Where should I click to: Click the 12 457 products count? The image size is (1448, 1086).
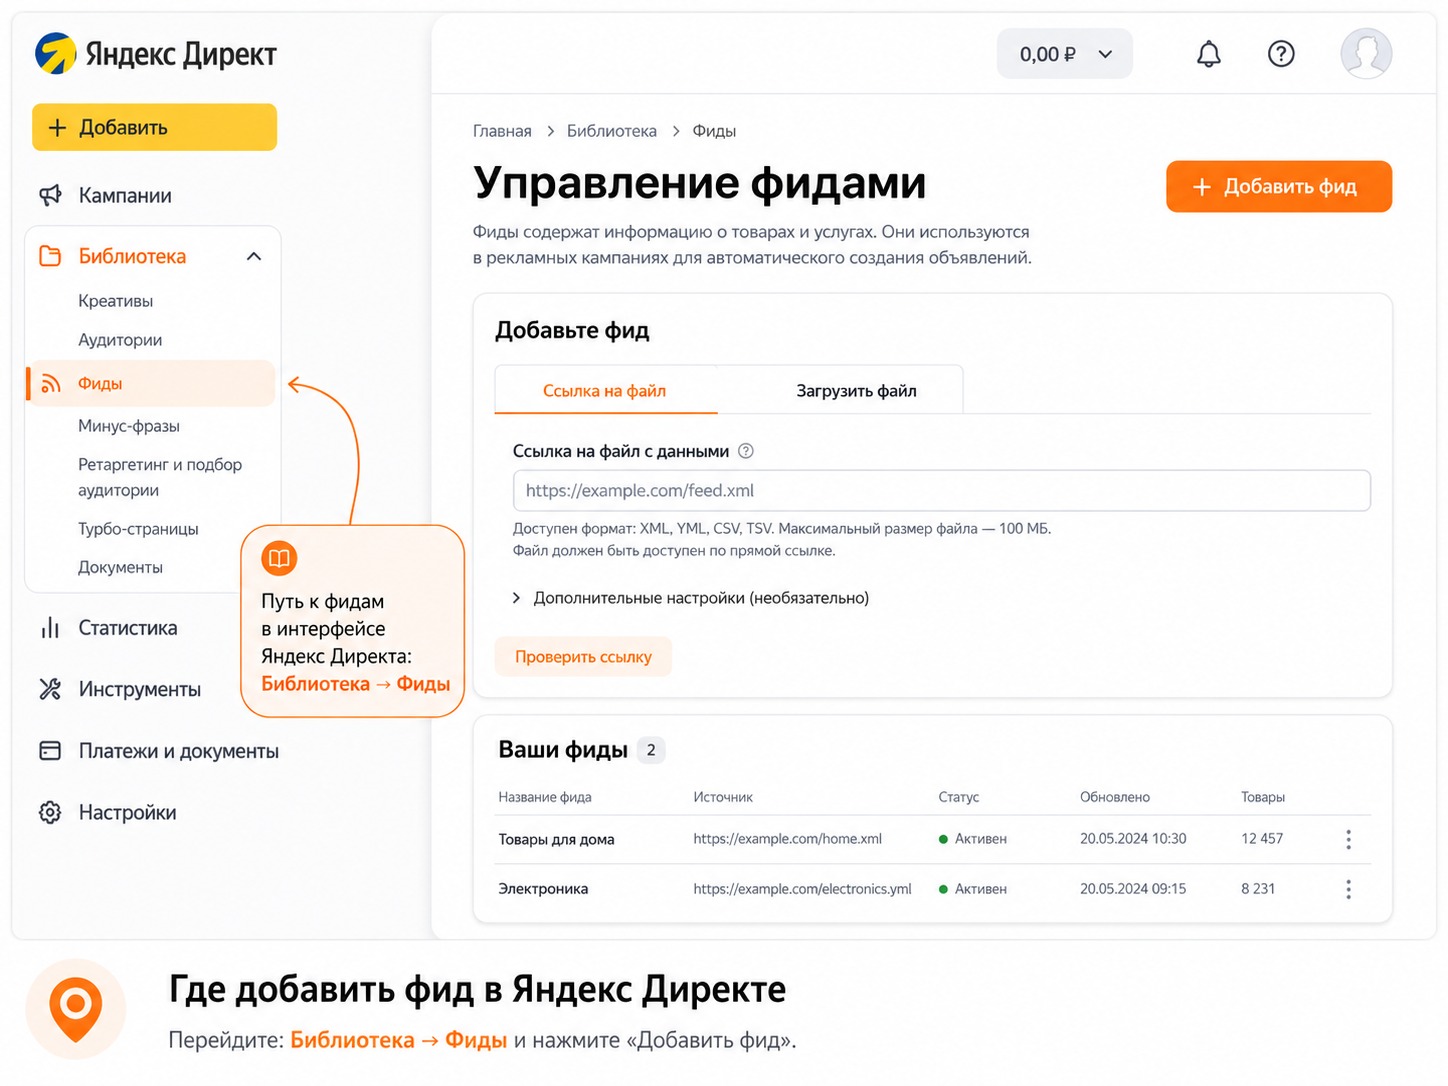pos(1262,839)
